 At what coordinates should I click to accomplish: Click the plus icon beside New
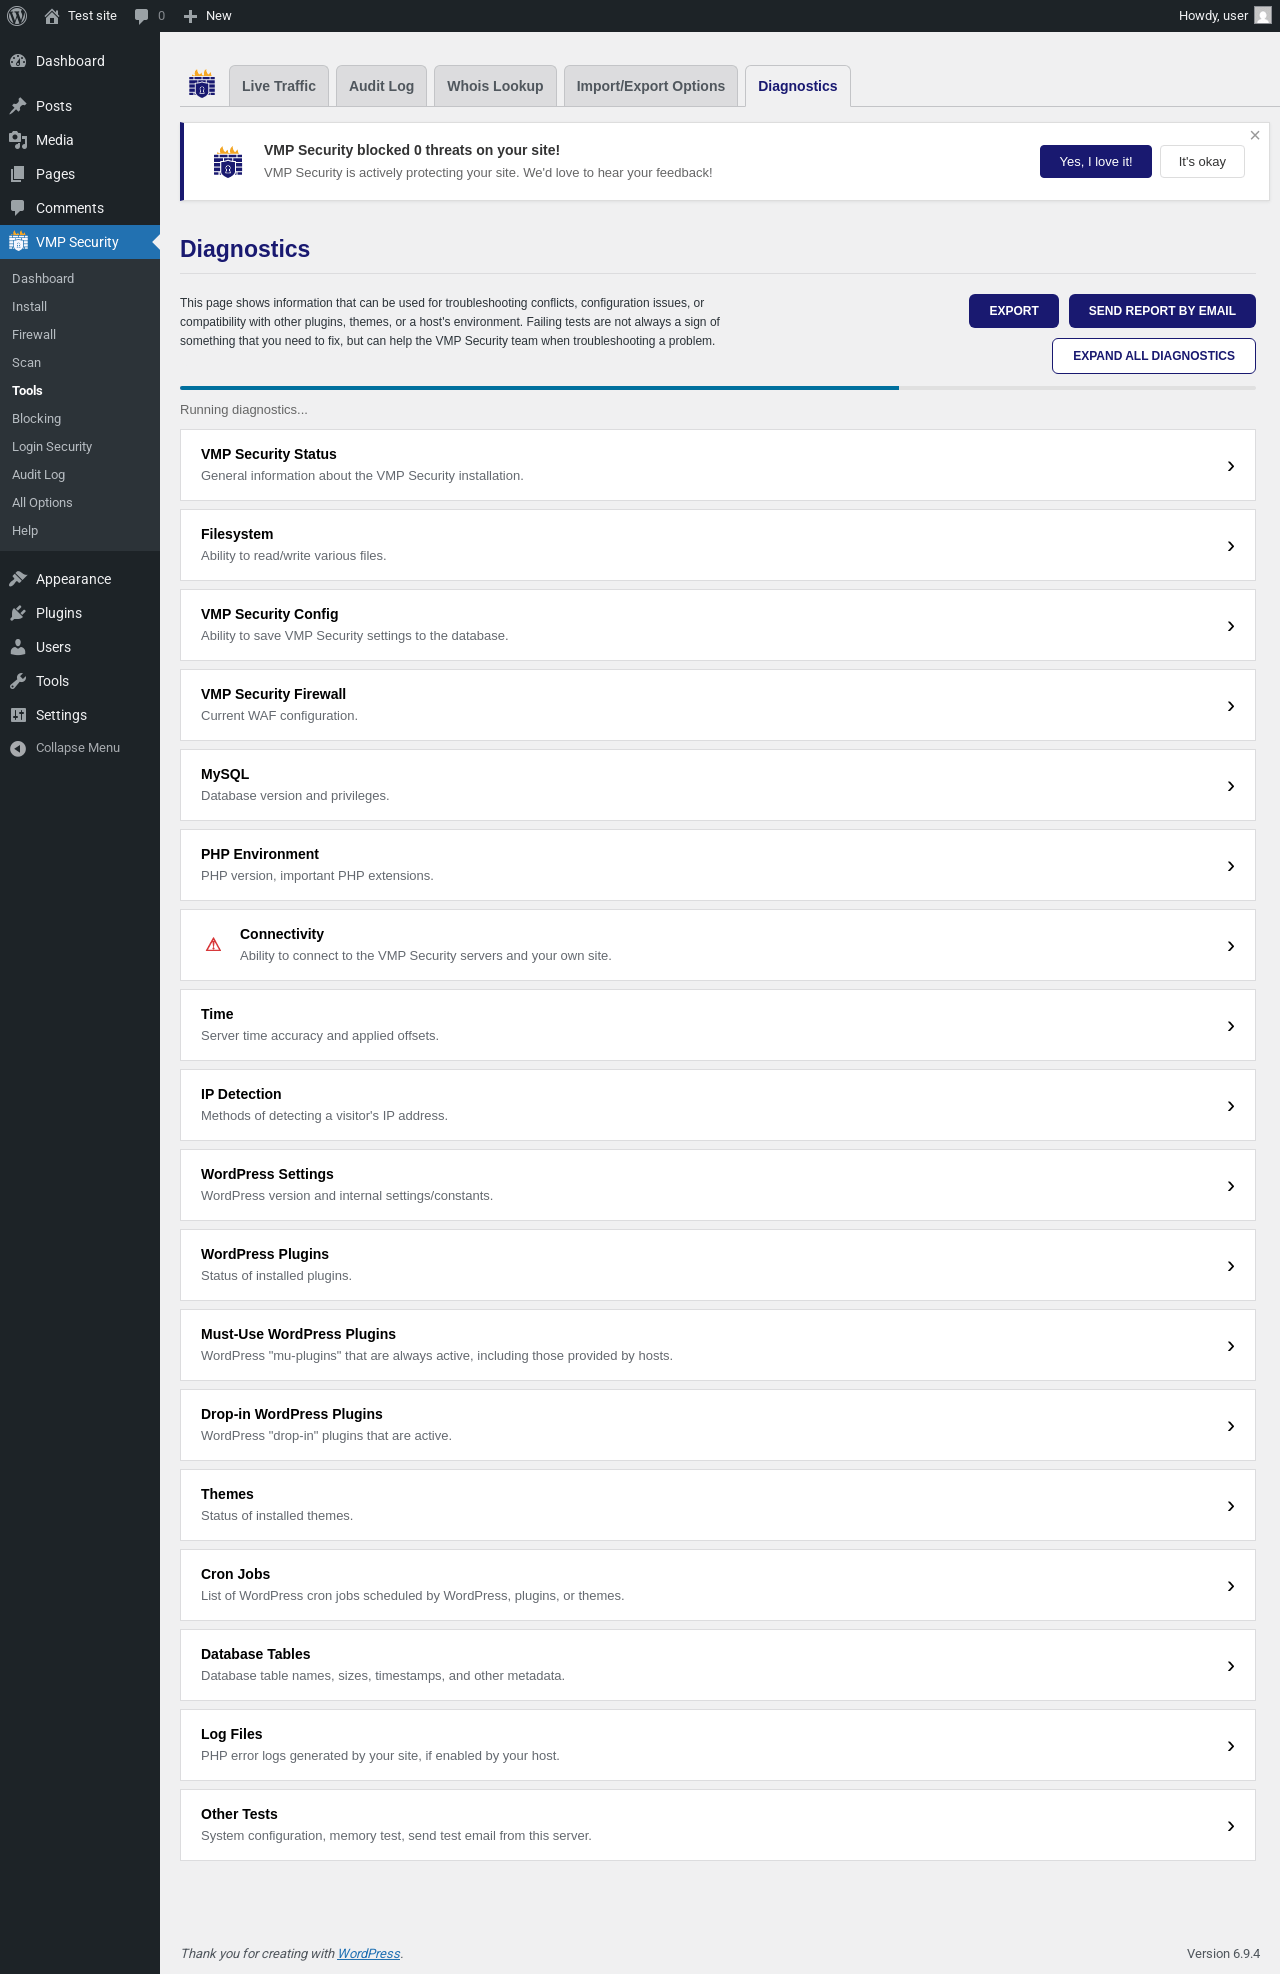[x=190, y=16]
